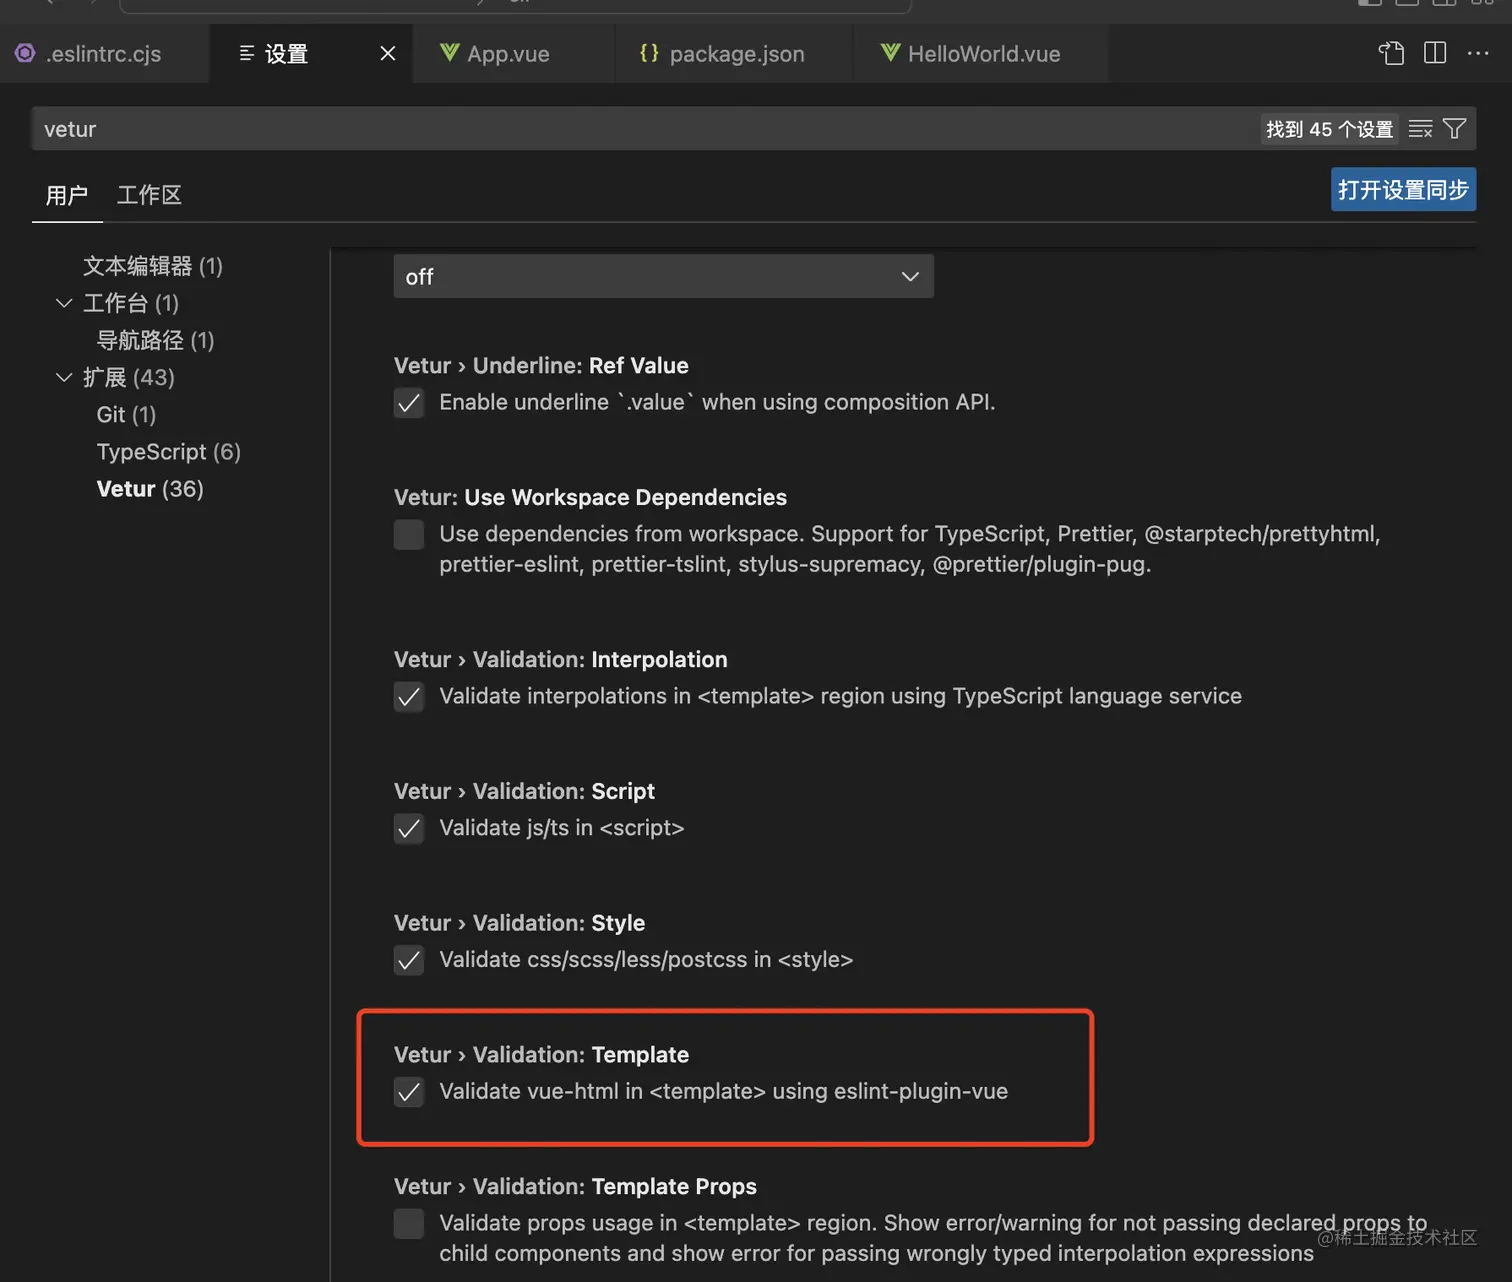This screenshot has width=1512, height=1282.
Task: Enable the Validation Template Props checkbox
Action: point(409,1224)
